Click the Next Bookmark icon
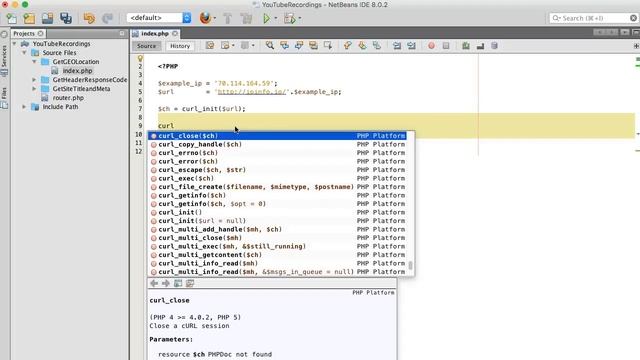The image size is (640, 360). (362, 46)
